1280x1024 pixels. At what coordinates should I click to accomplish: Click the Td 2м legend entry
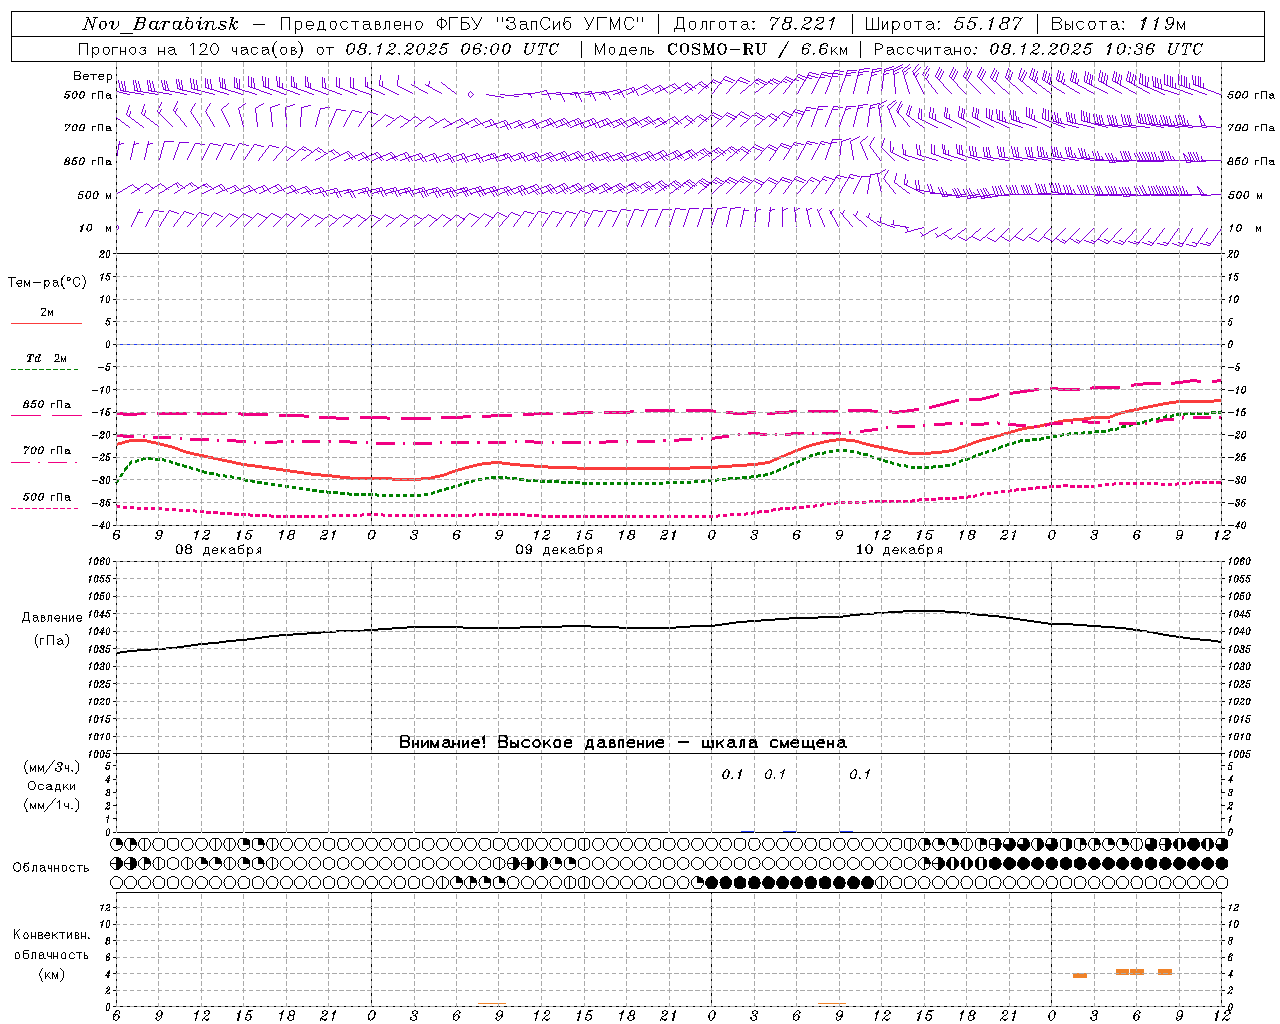[x=47, y=358]
